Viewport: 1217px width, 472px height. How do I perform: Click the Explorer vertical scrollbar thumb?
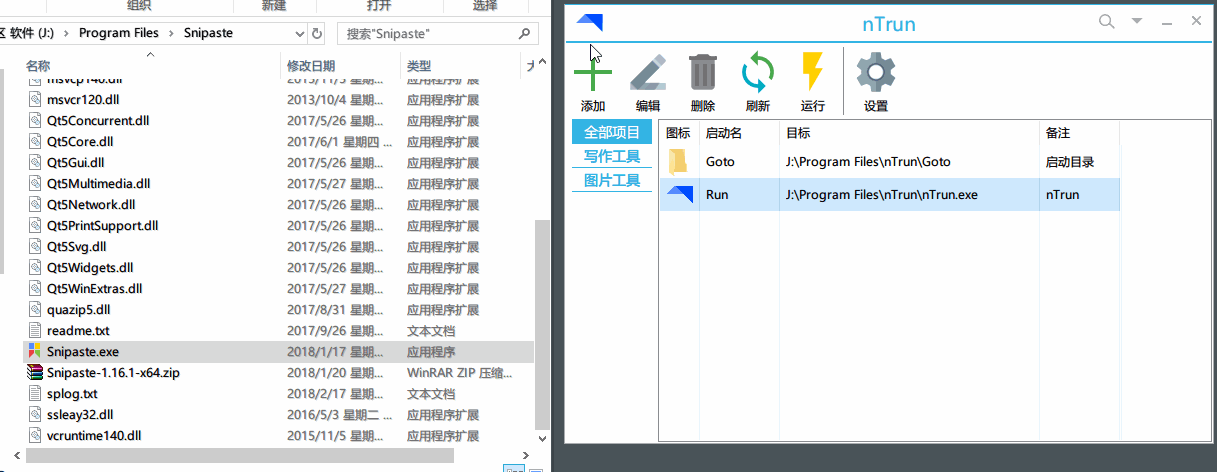[543, 325]
